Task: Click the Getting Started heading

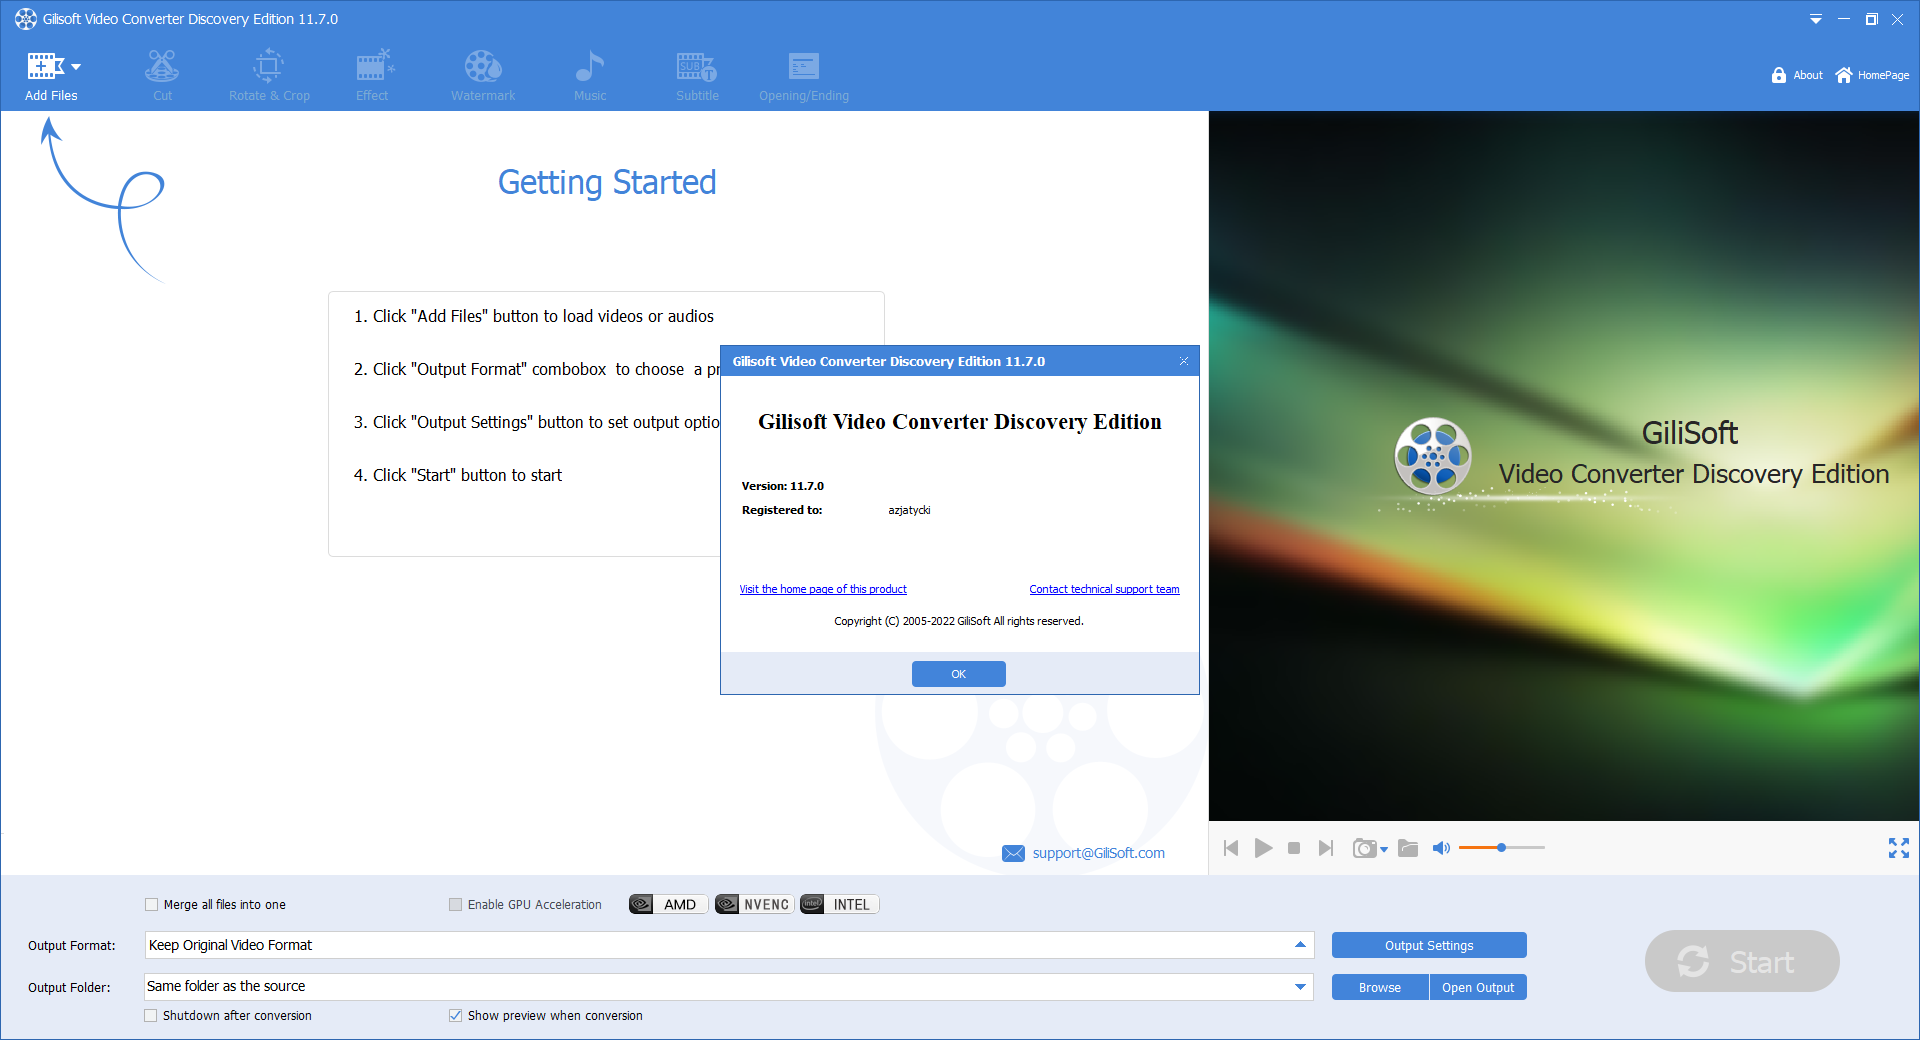Action: click(x=607, y=182)
